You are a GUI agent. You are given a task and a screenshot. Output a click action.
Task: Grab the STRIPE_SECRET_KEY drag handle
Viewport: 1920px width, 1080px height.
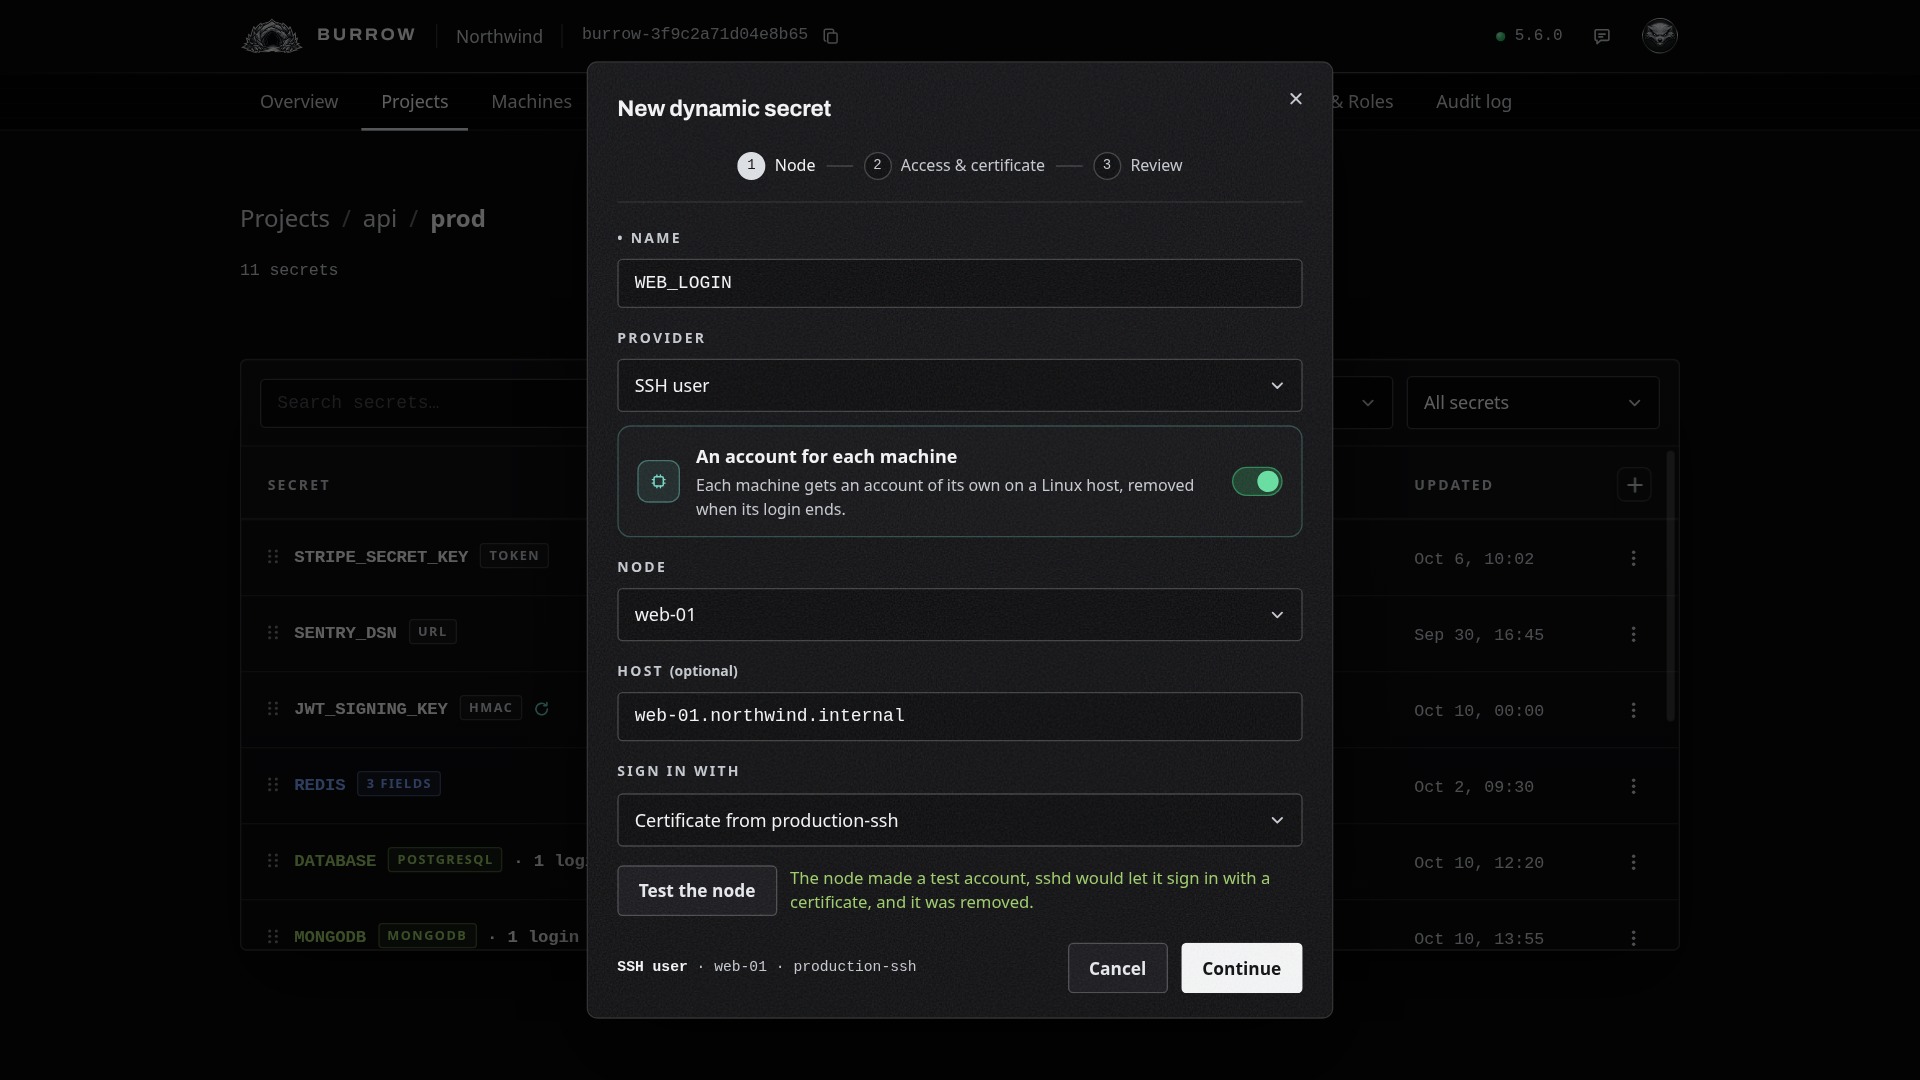[273, 556]
